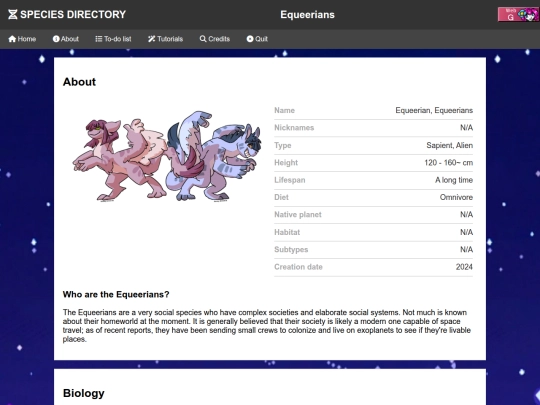Select the value "2024"
Screen dimensions: 540x405
coord(464,267)
